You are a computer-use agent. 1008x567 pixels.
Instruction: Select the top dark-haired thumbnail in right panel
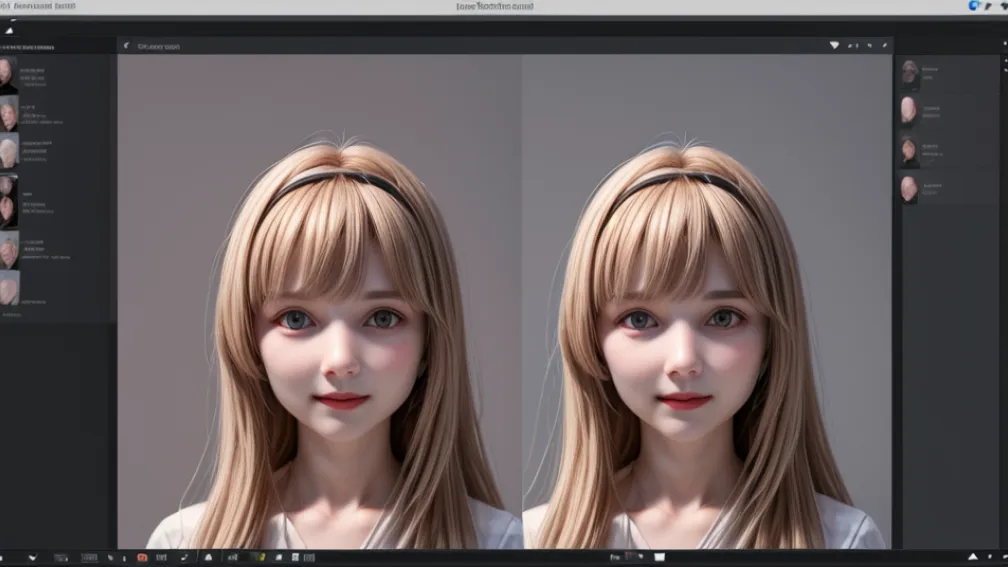(x=909, y=72)
